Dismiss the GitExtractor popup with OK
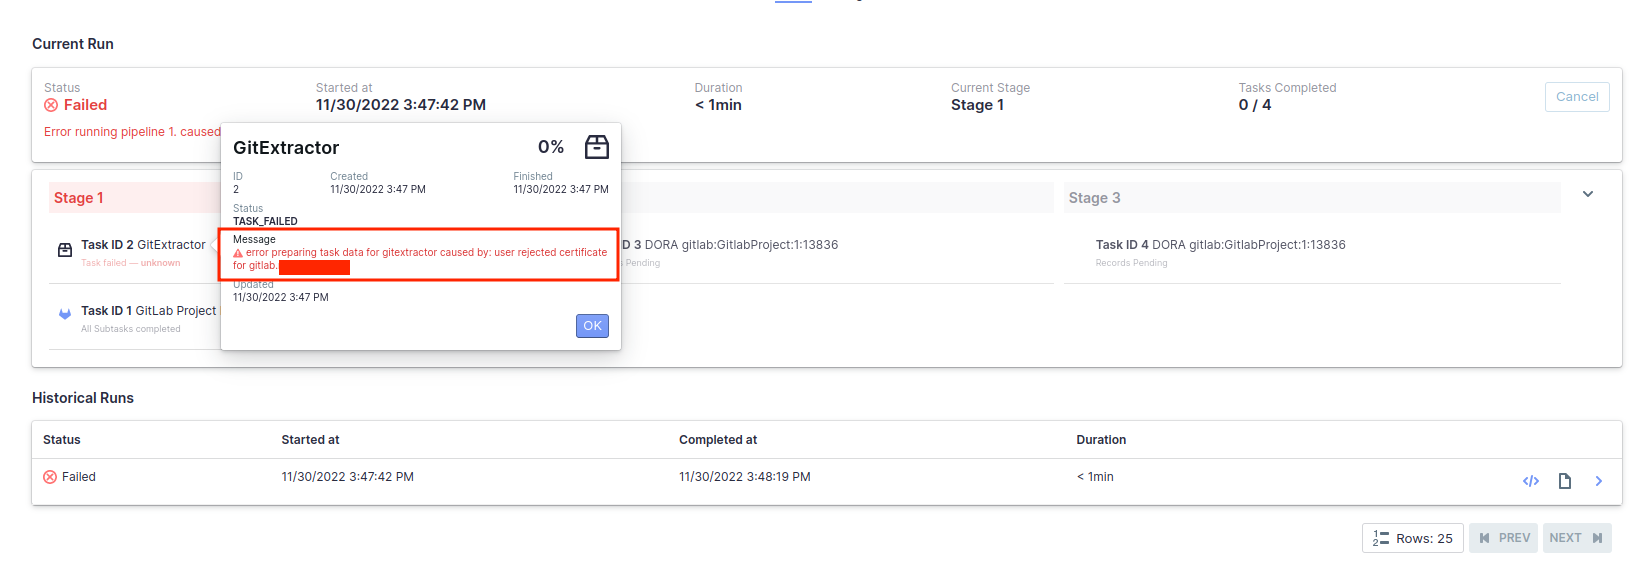Screen dimensions: 1636x572 (592, 326)
